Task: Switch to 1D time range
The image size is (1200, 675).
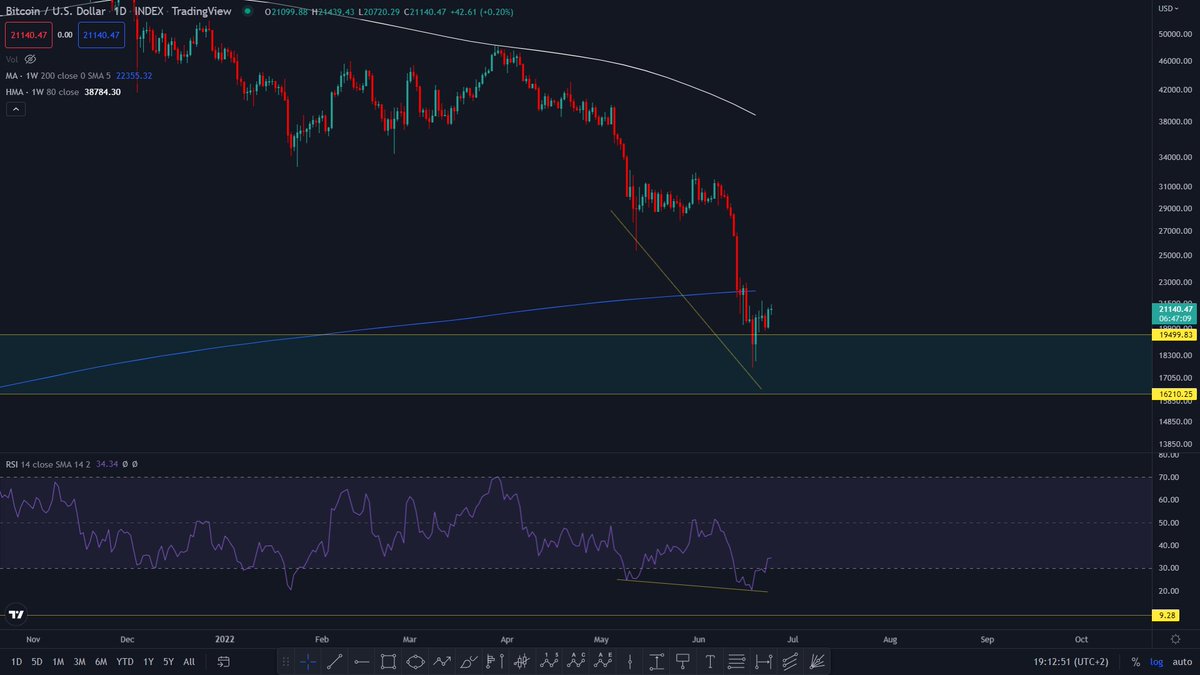Action: tap(16, 661)
